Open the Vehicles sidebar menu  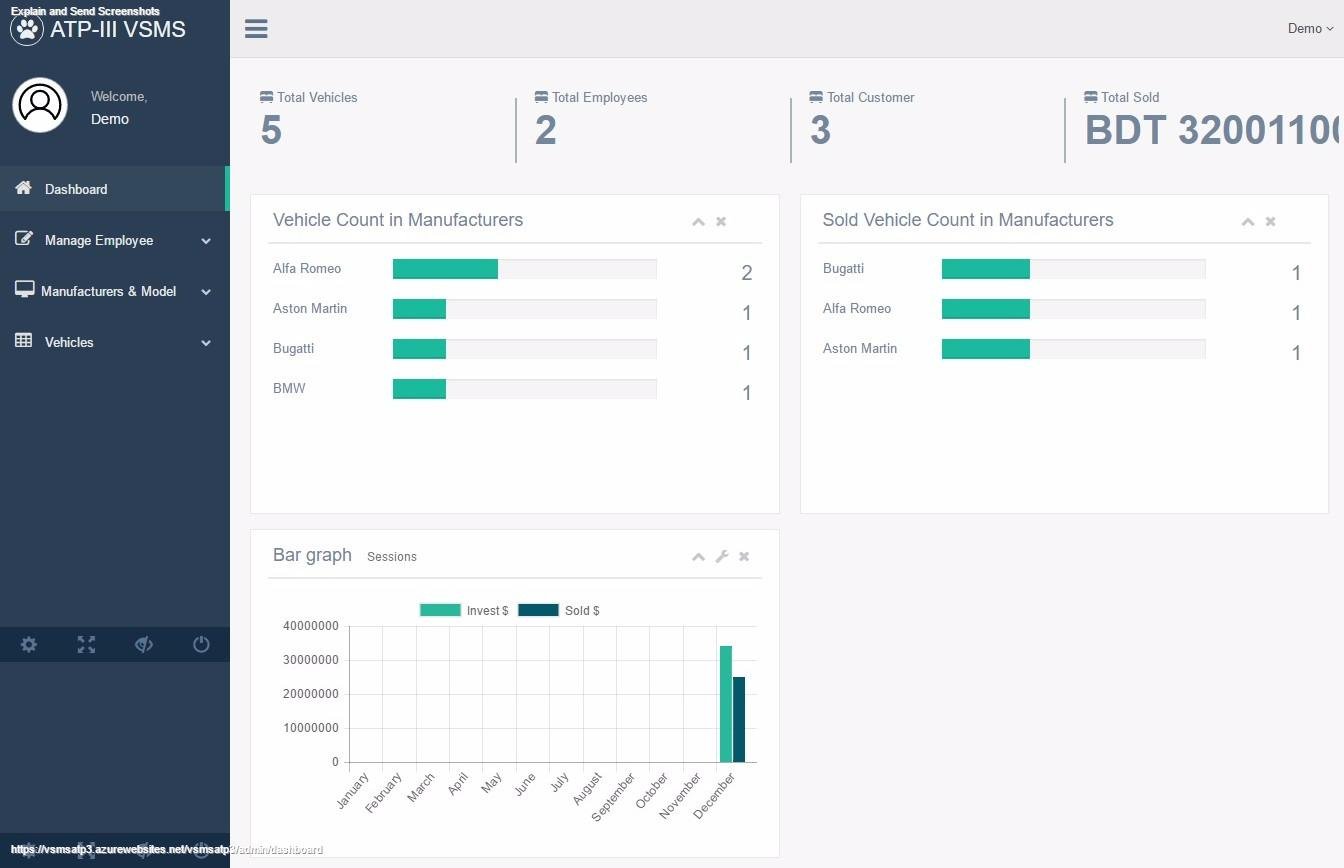(x=69, y=342)
